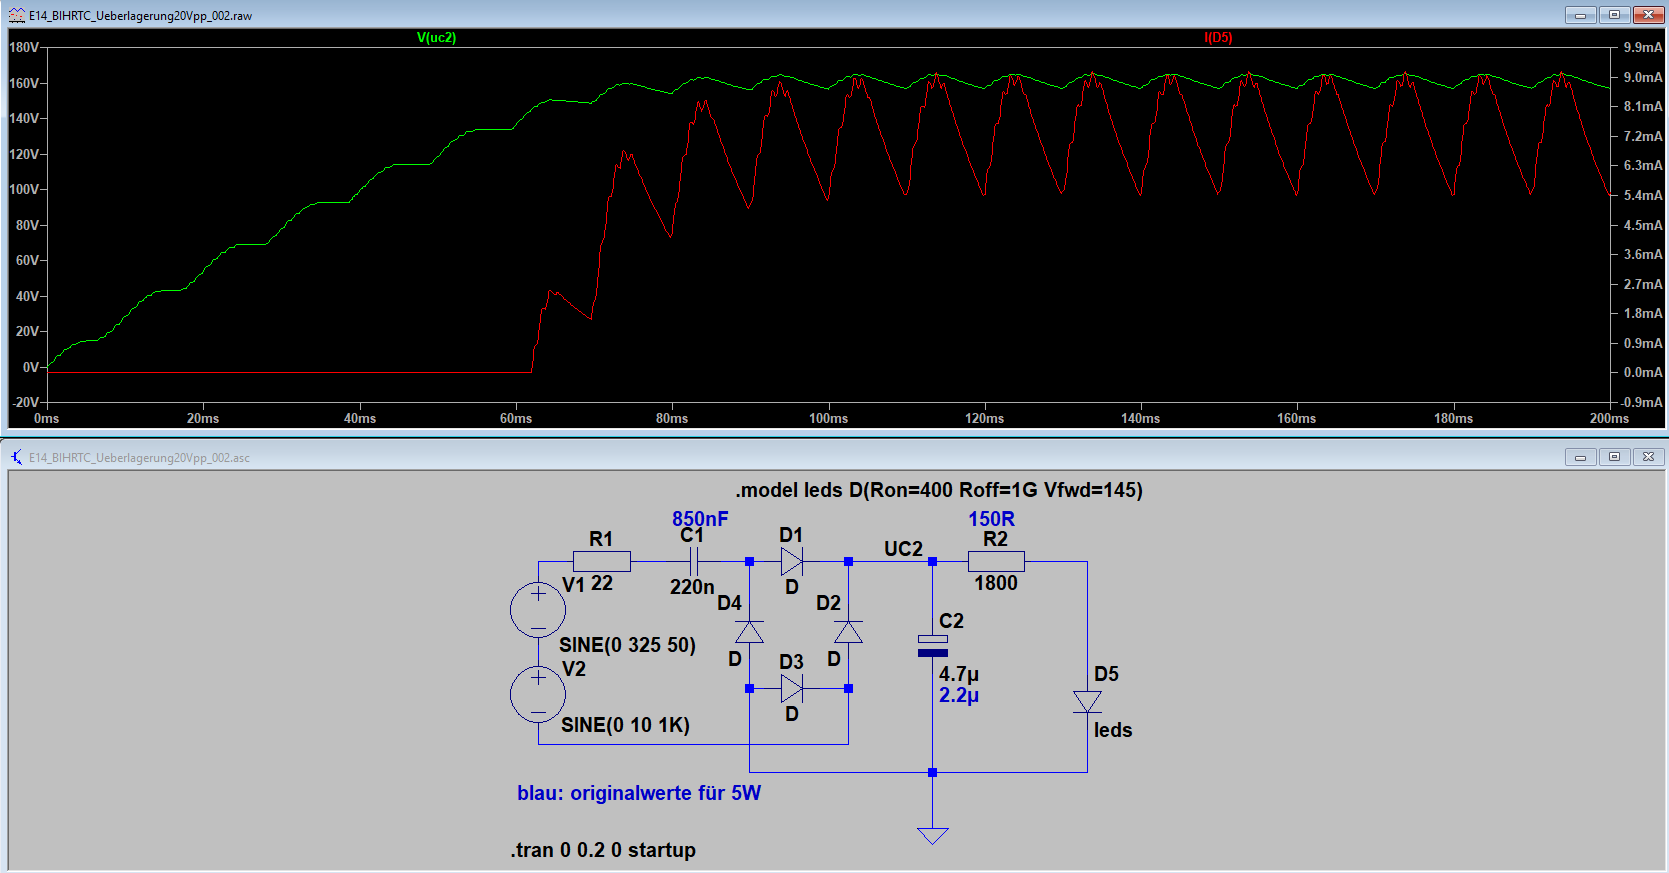This screenshot has height=873, width=1669.
Task: Select diode D4 symbol
Action: coord(749,631)
